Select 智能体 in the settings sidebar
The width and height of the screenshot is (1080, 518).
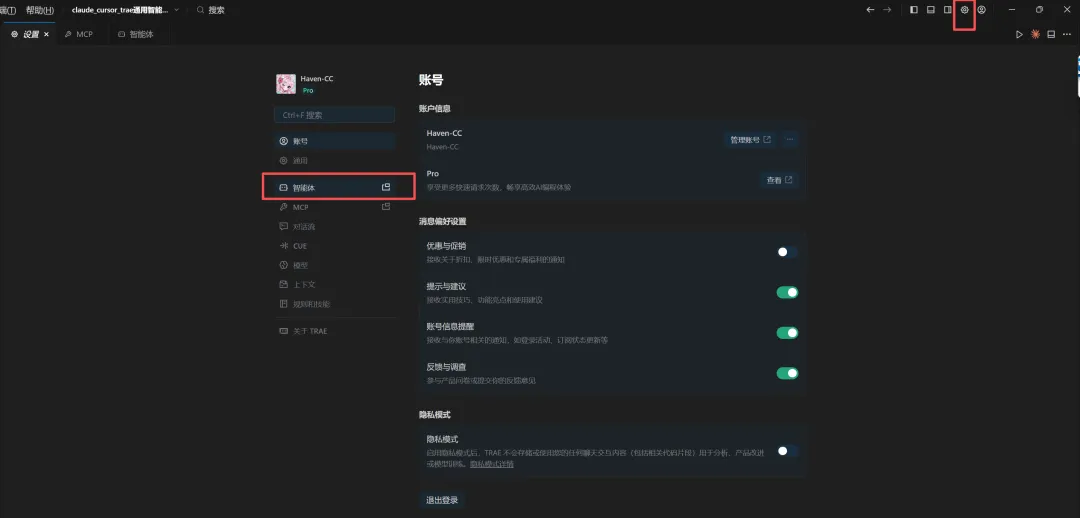334,187
